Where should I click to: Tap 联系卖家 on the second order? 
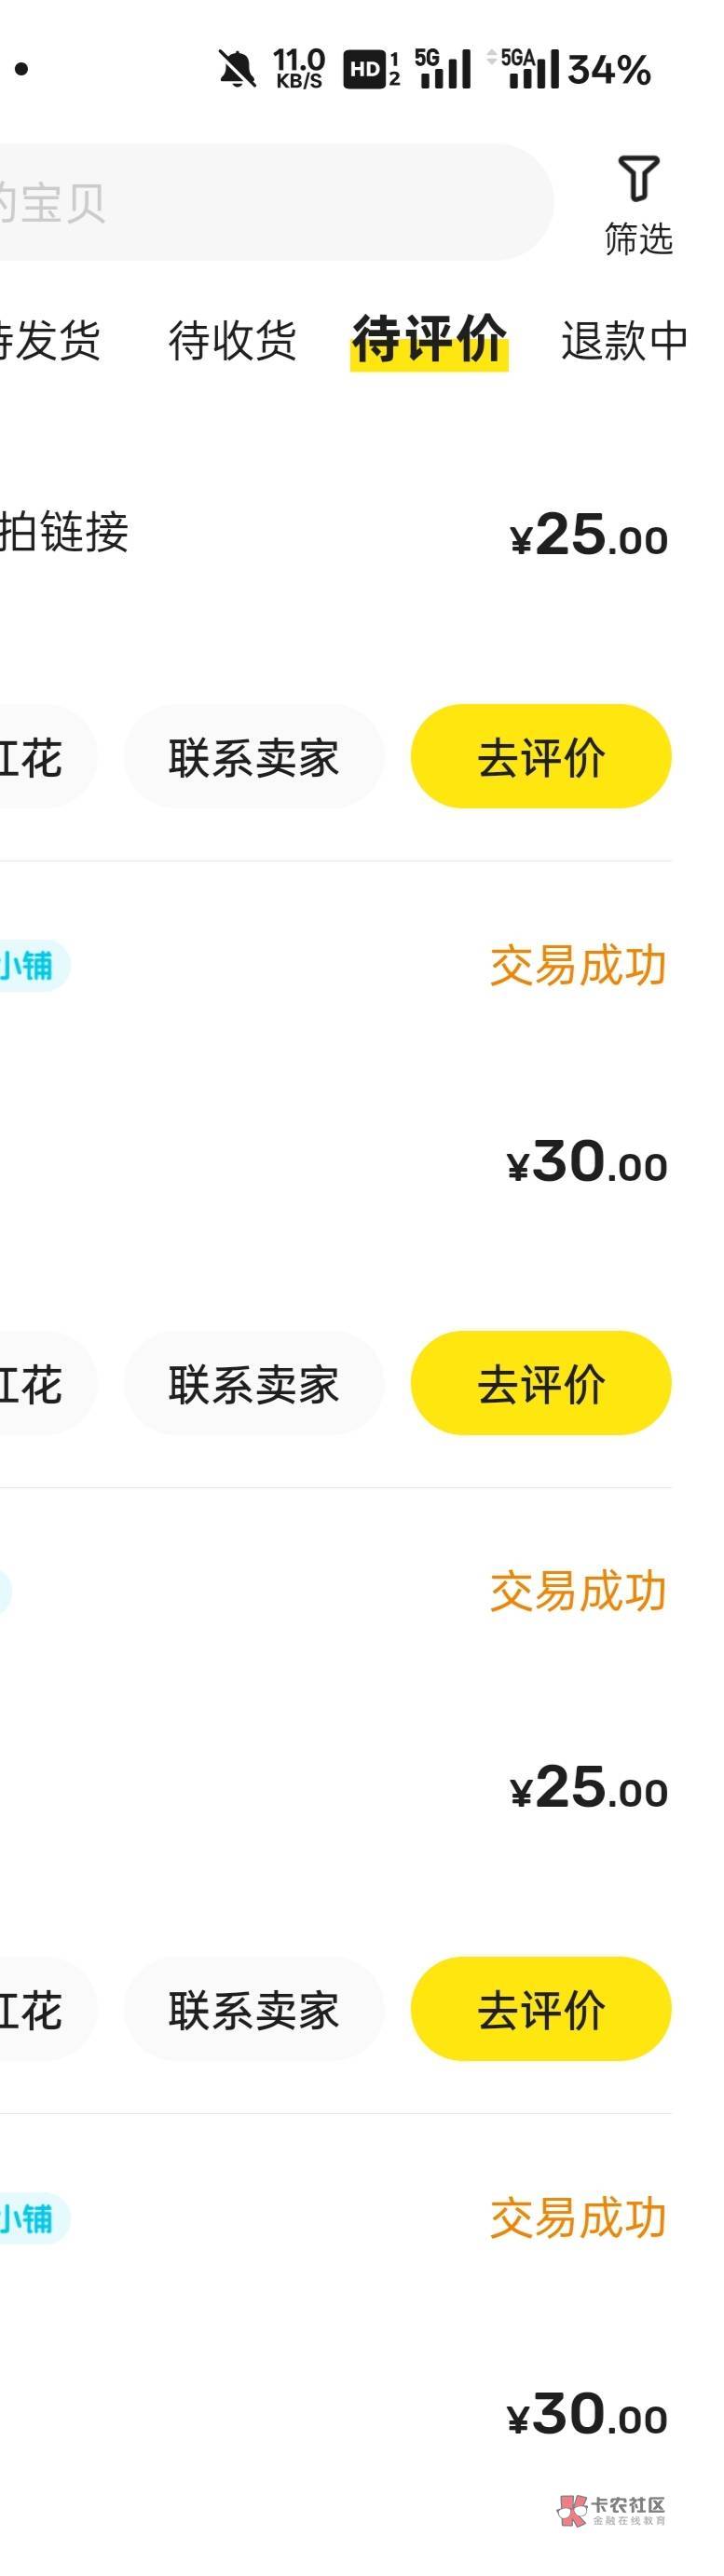point(253,1384)
